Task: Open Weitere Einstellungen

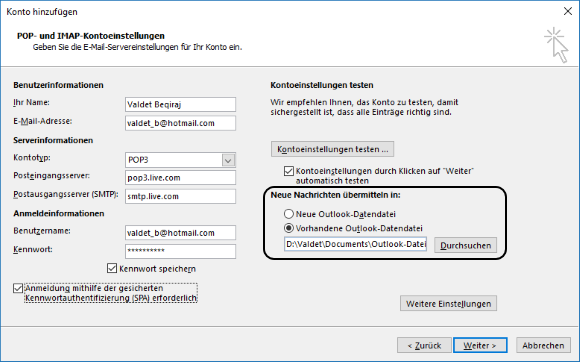Action: [x=448, y=304]
